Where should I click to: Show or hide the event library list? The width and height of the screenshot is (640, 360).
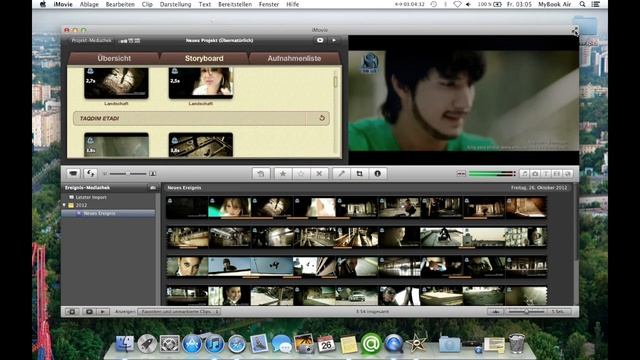(72, 311)
